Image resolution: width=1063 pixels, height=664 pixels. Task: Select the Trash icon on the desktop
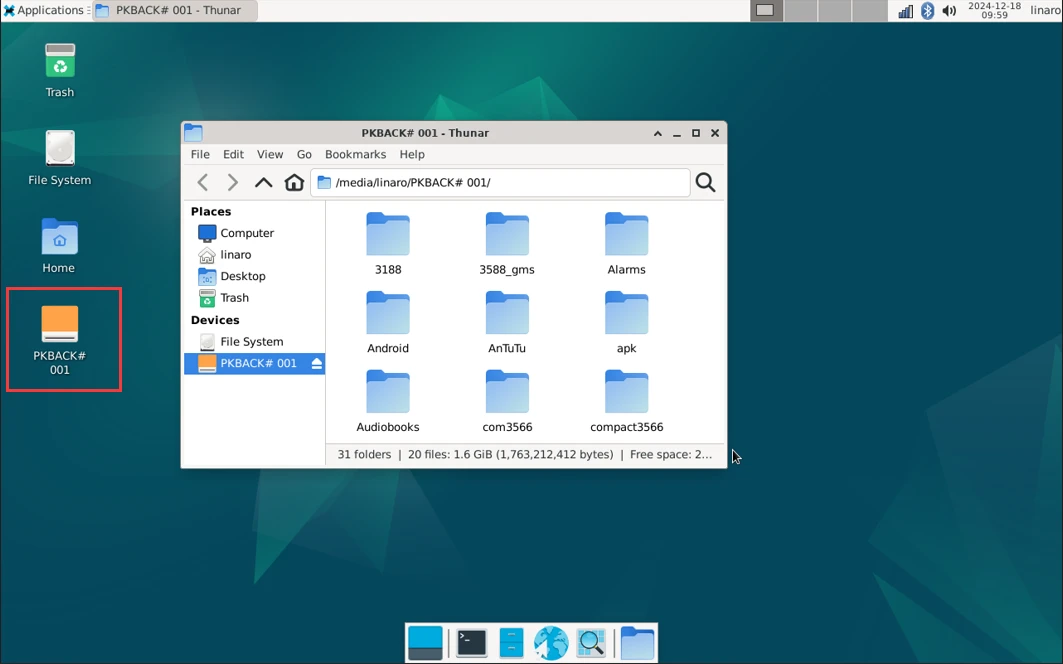point(60,71)
